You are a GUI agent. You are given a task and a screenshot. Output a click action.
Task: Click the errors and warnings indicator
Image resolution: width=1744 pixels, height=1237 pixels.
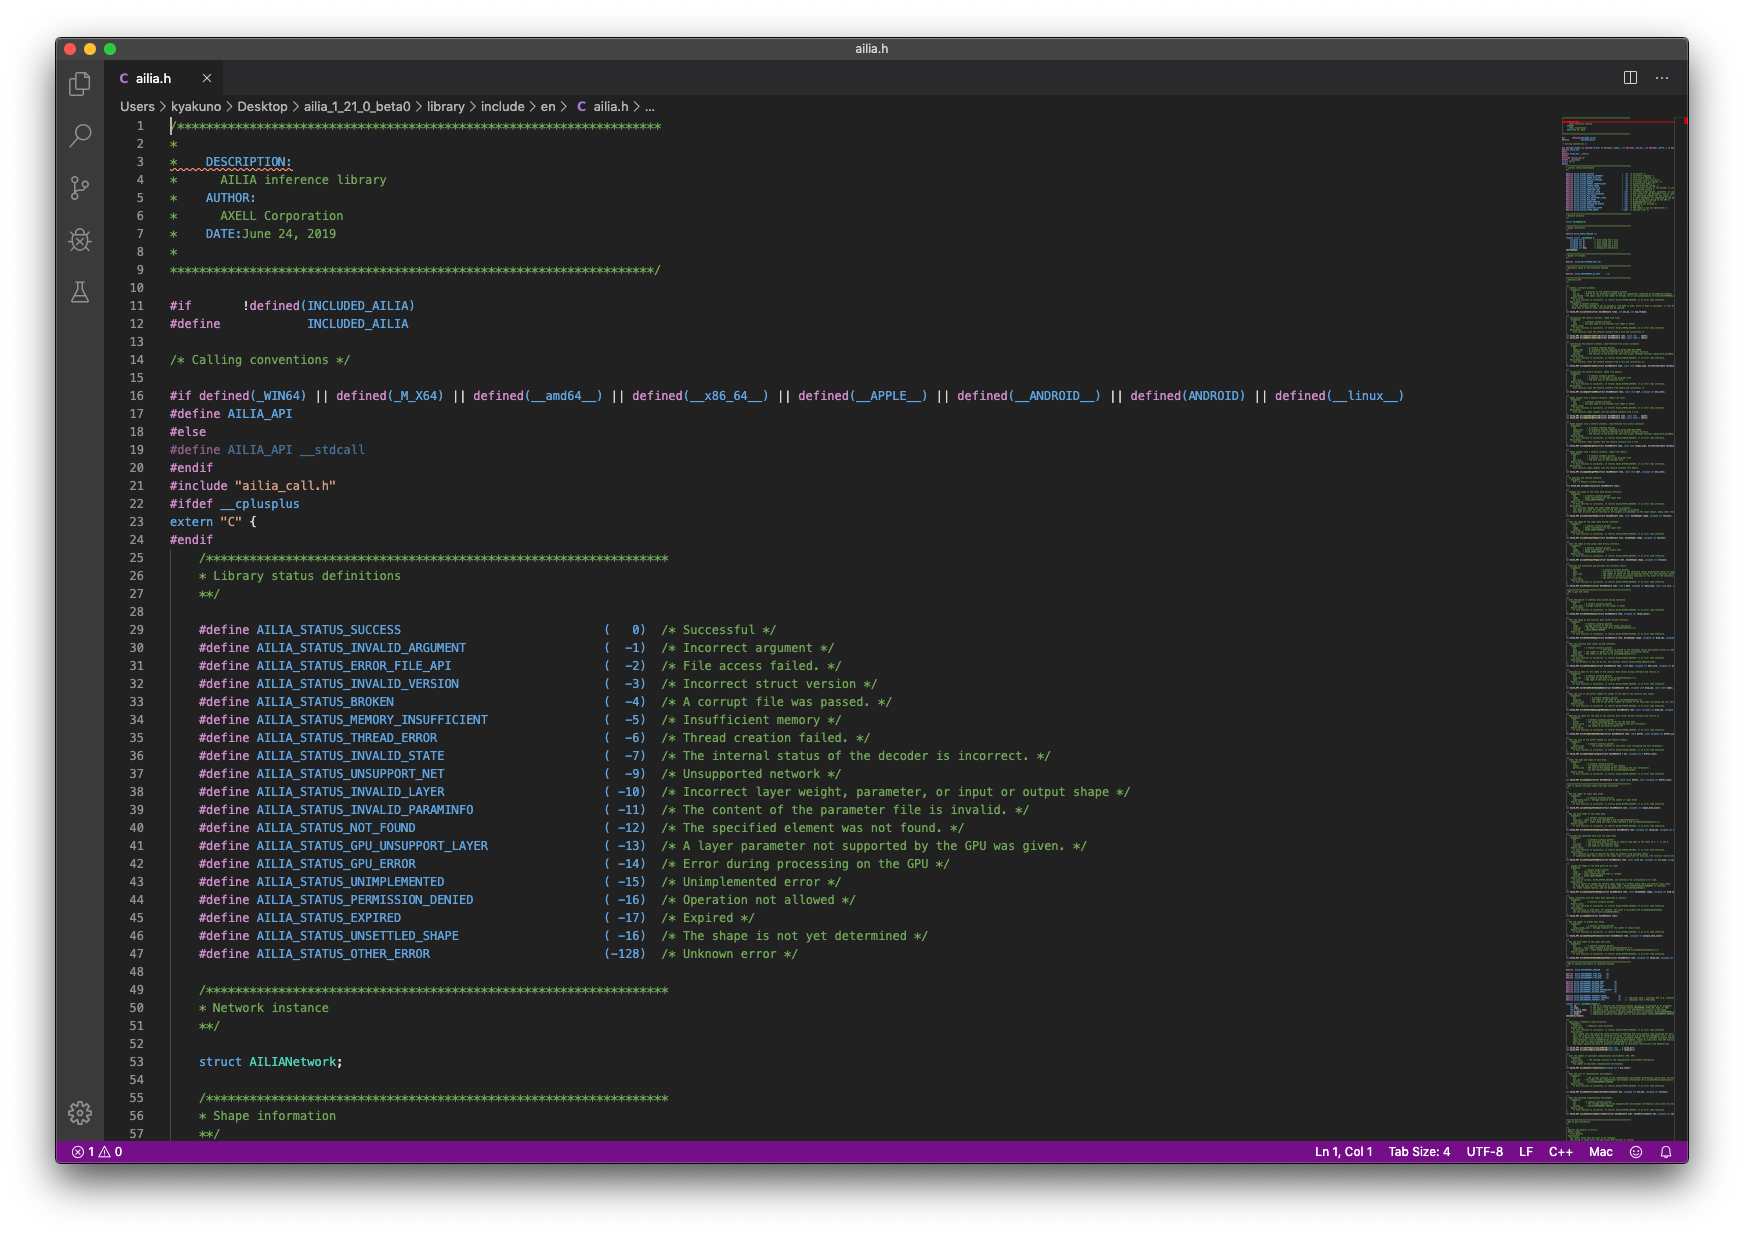coord(97,1152)
